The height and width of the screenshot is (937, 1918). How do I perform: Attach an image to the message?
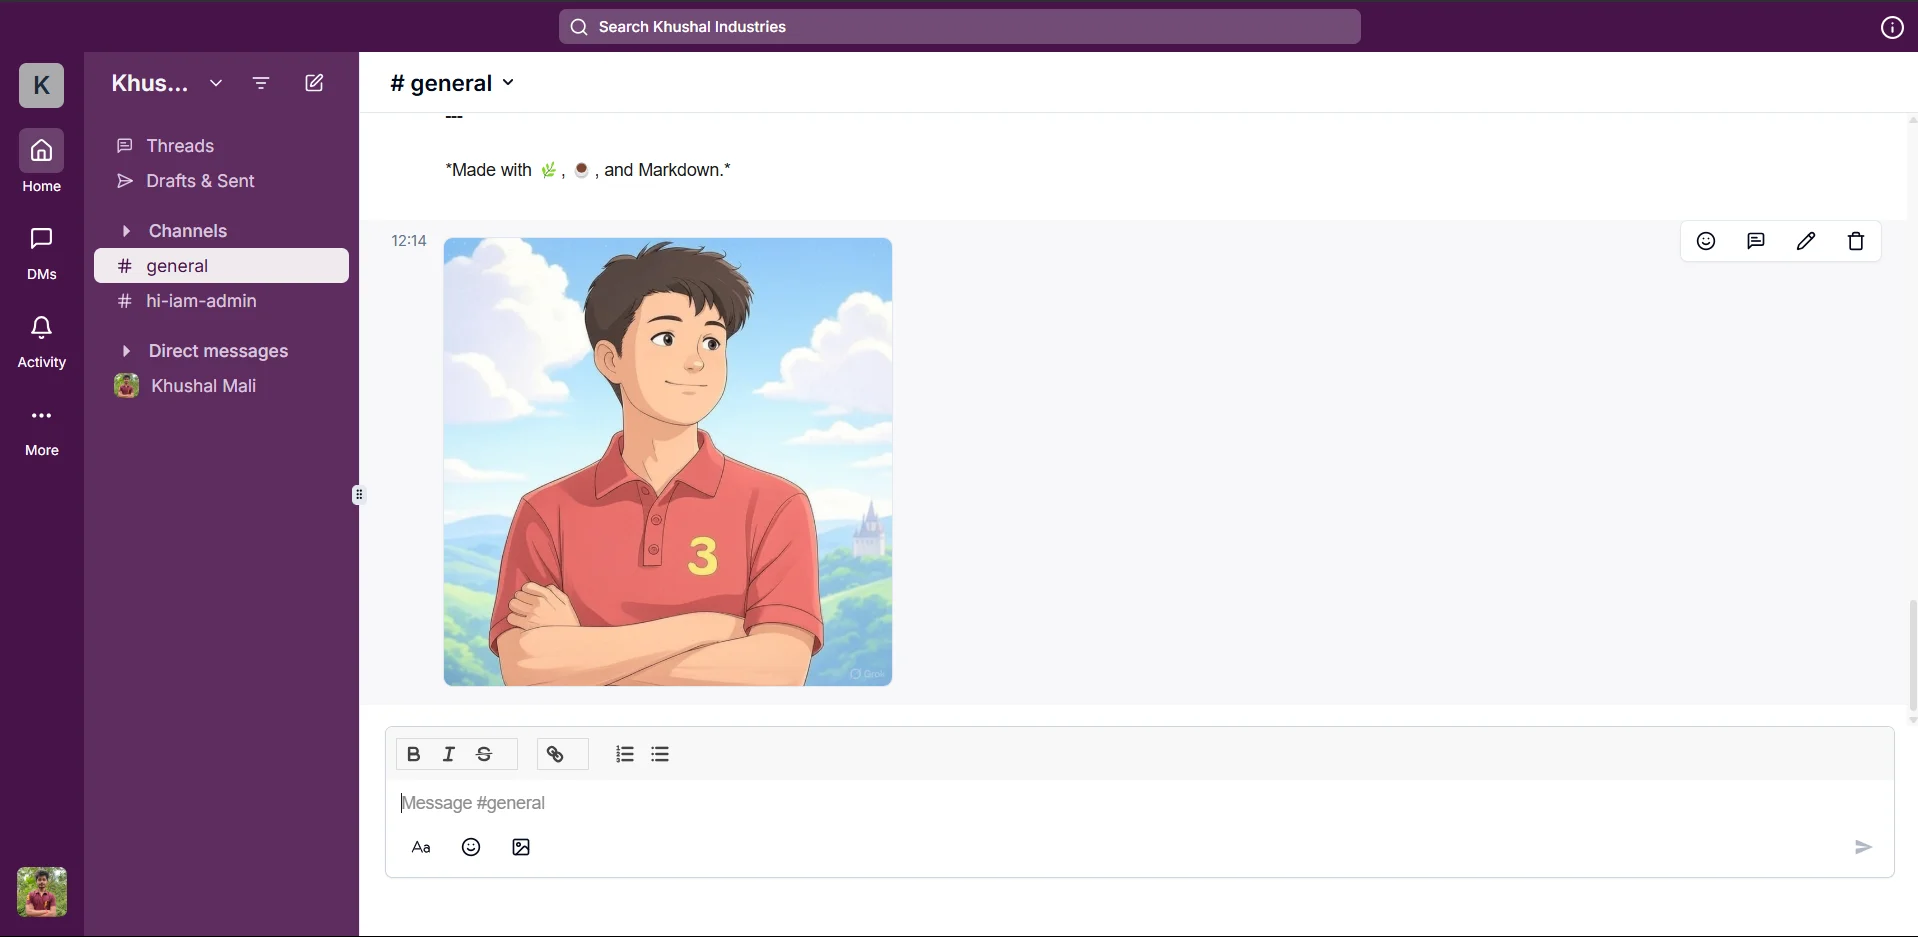tap(522, 848)
